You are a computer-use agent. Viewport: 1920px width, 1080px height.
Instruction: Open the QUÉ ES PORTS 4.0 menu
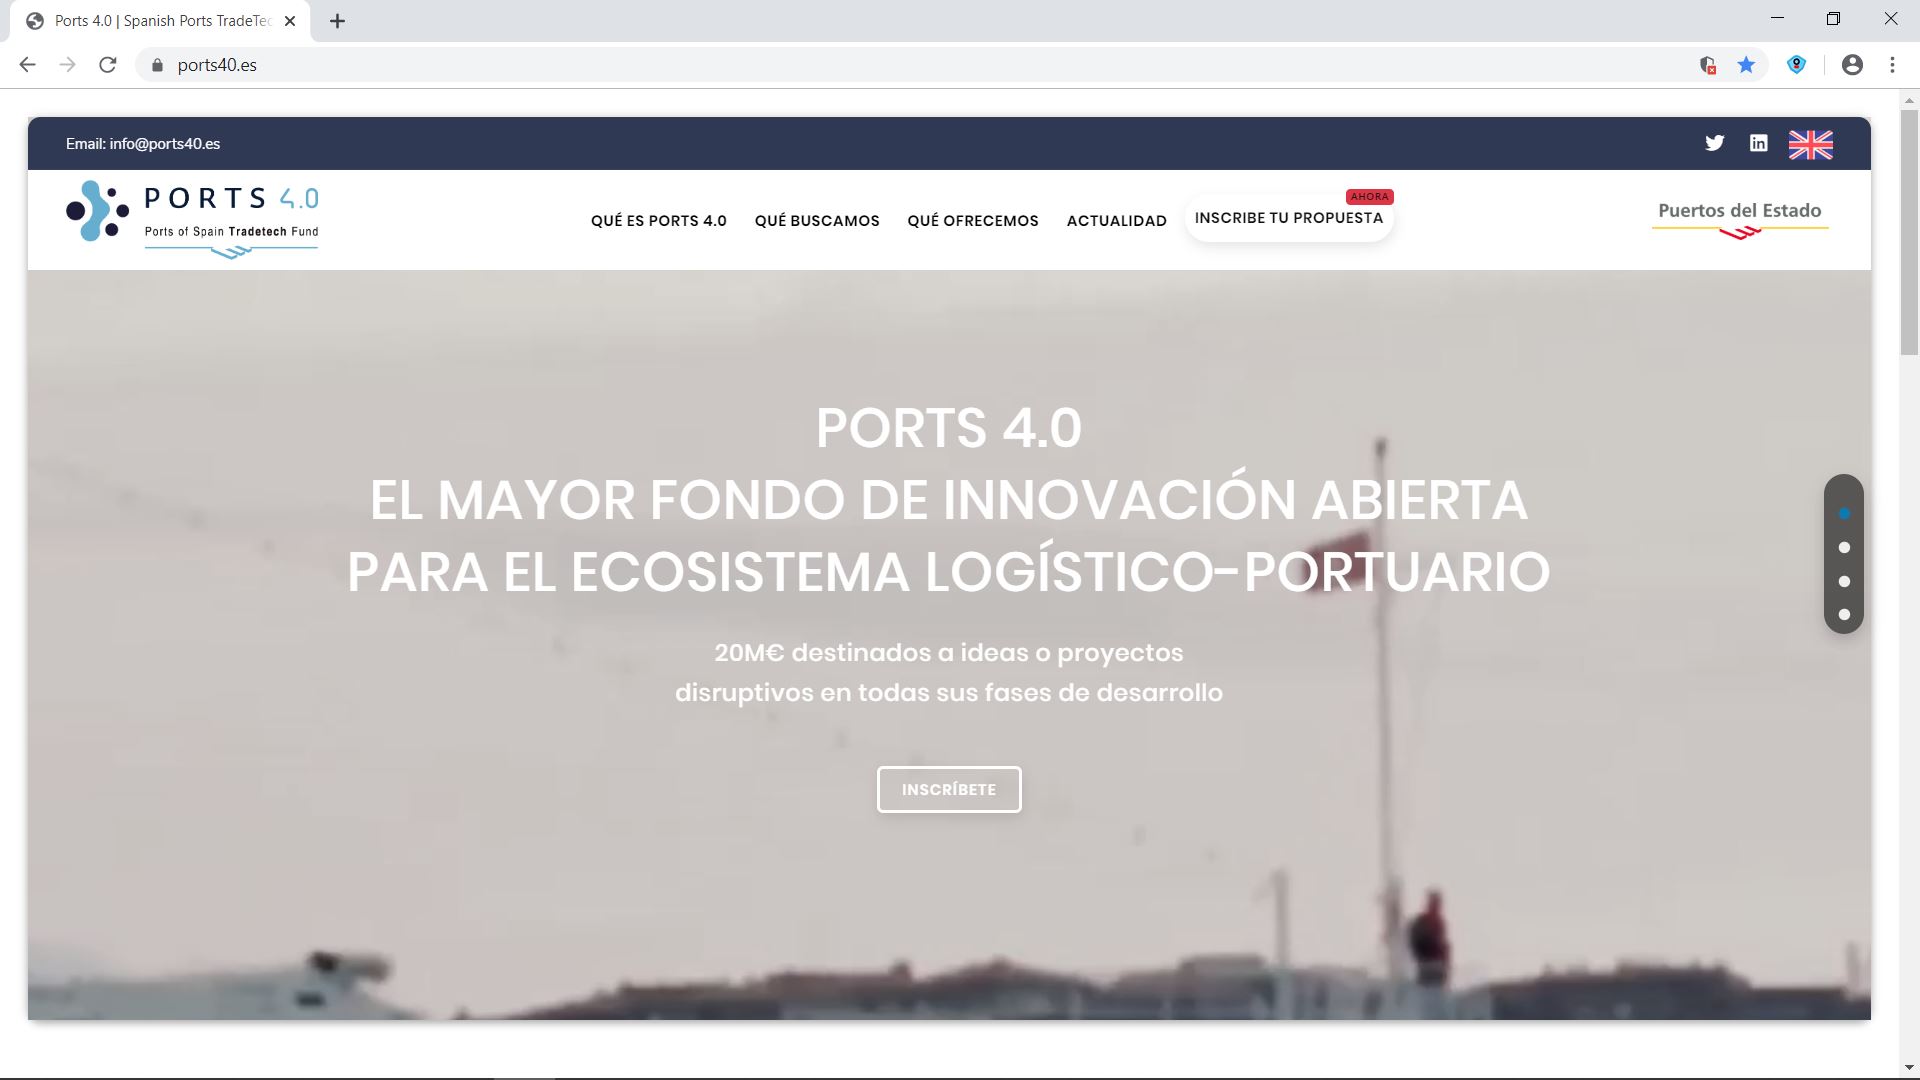coord(658,221)
